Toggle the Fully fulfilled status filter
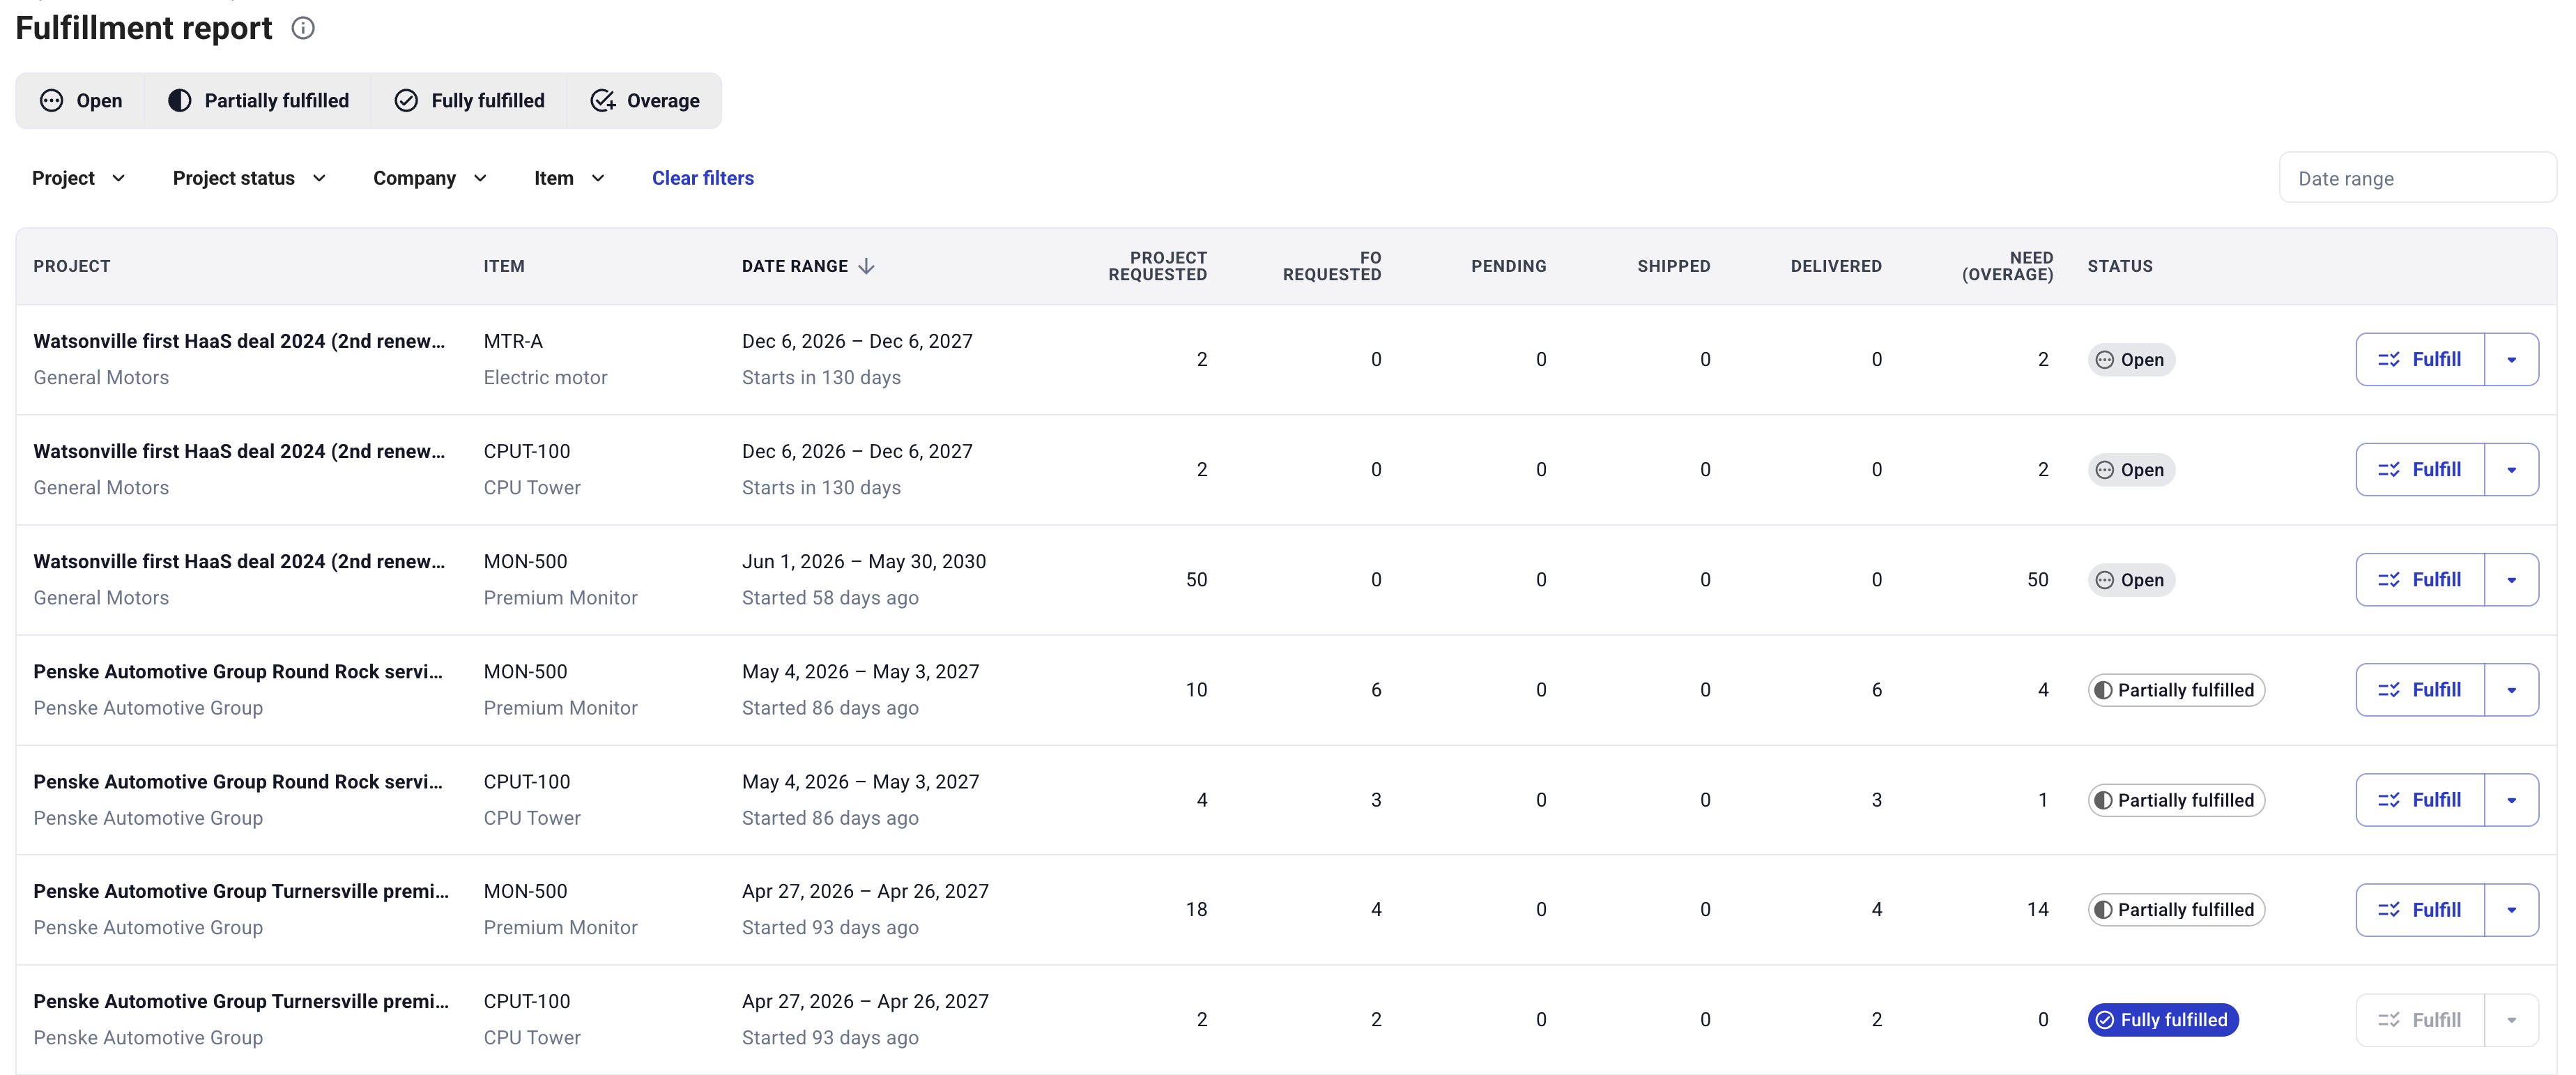This screenshot has height=1075, width=2576. point(469,101)
